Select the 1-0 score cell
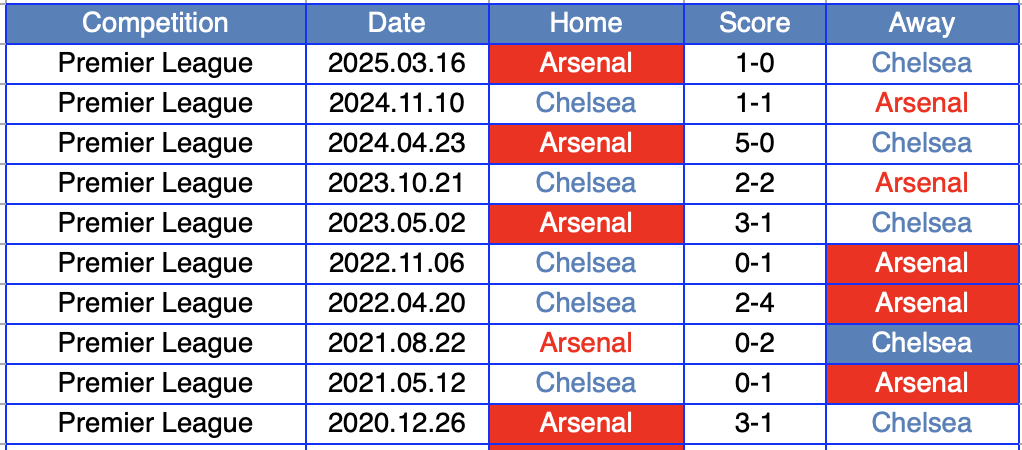This screenshot has width=1022, height=450. (755, 63)
